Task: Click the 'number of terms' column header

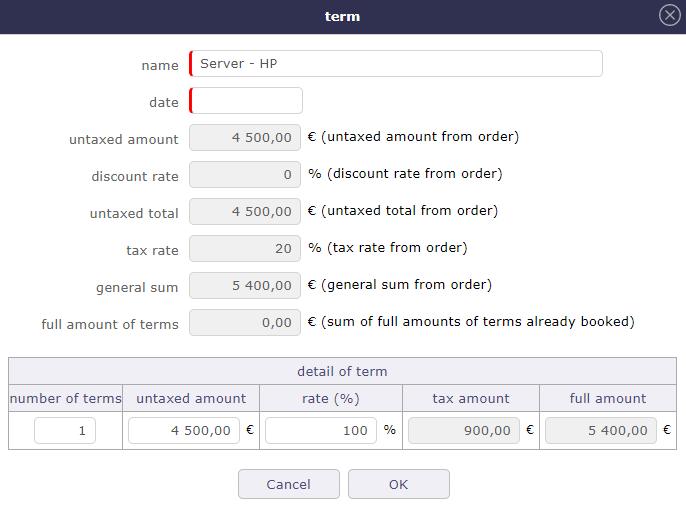Action: (66, 398)
